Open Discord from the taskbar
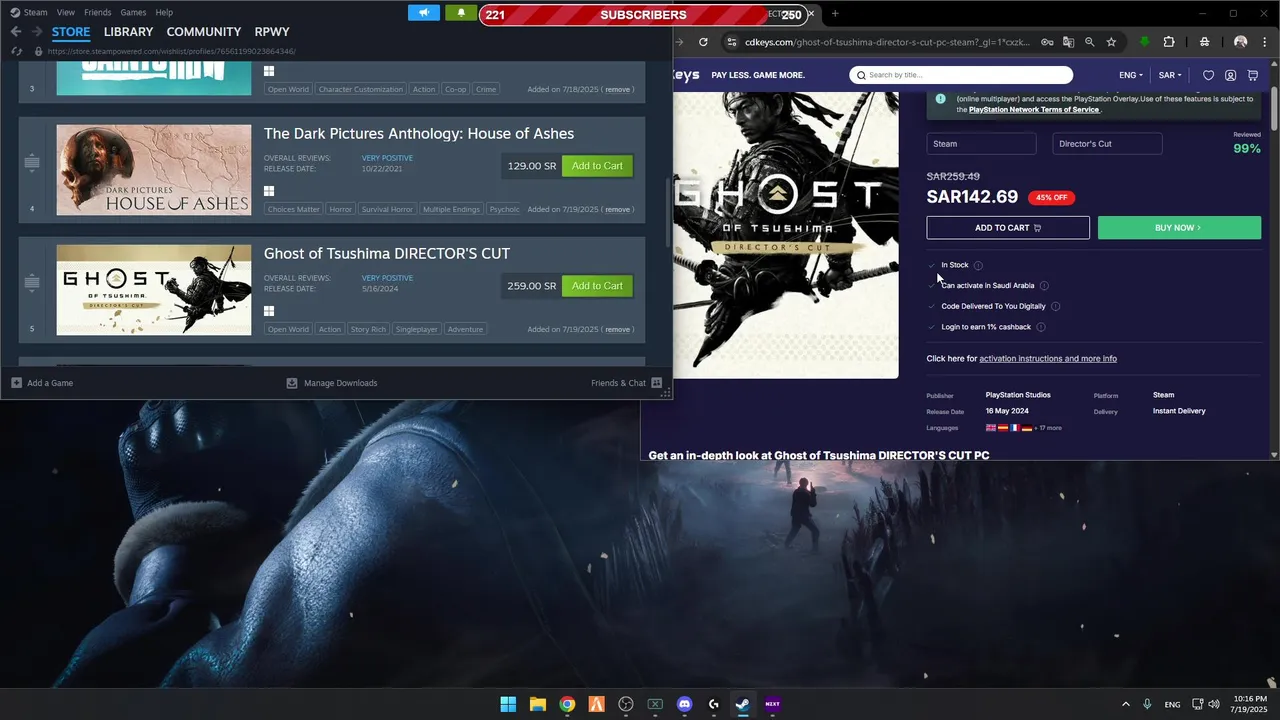This screenshot has width=1280, height=720. 684,704
